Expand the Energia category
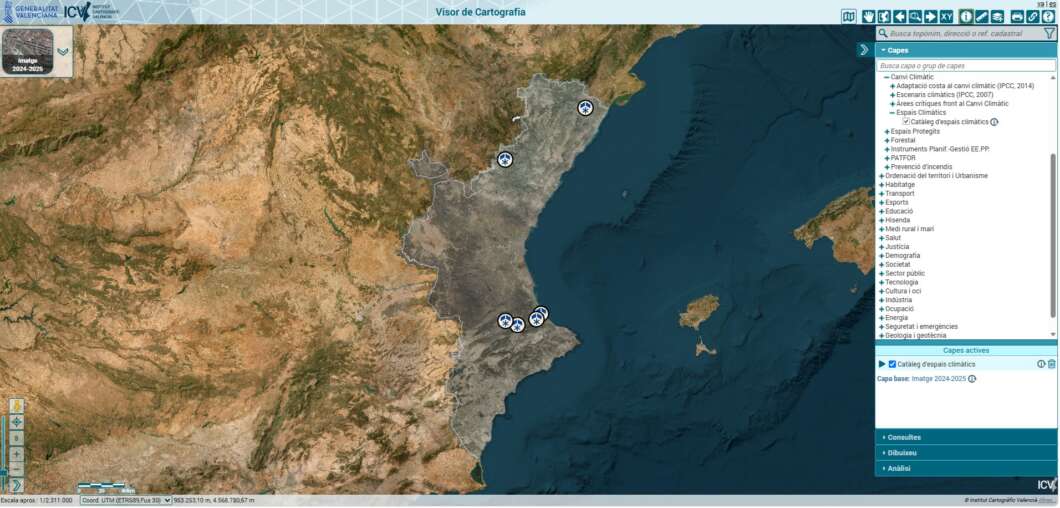1060x508 pixels. click(882, 318)
